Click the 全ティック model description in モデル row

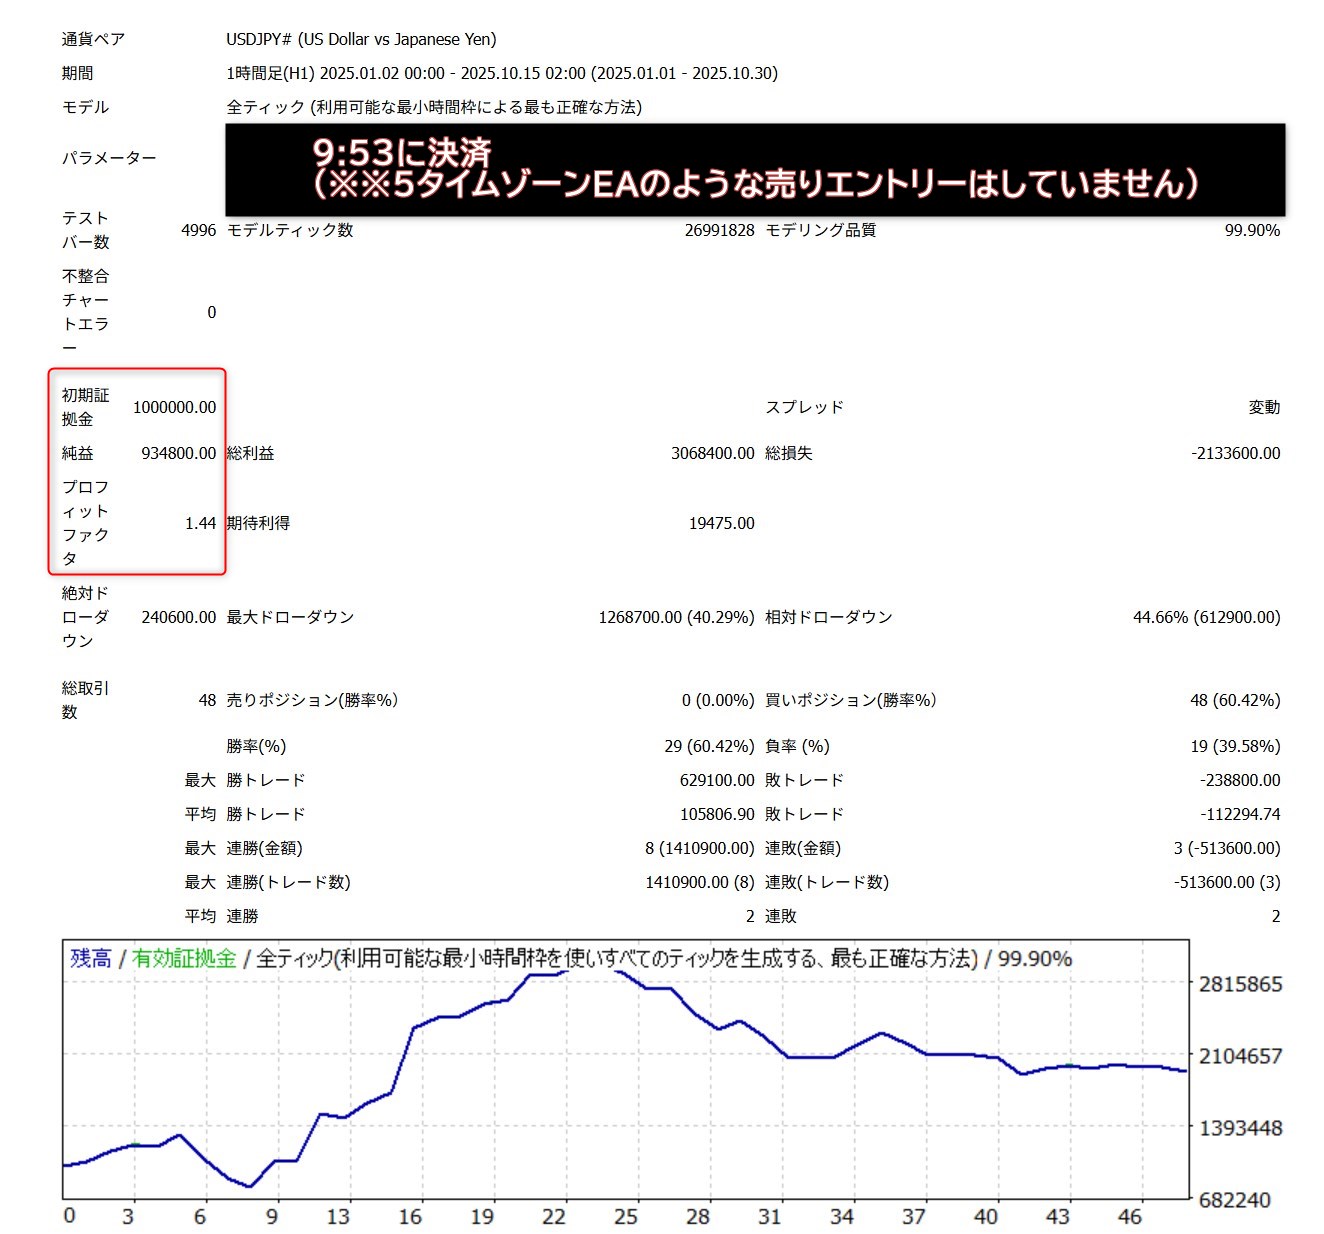(434, 107)
